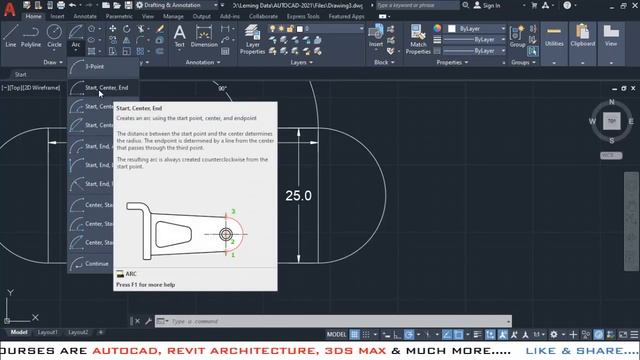The width and height of the screenshot is (640, 360).
Task: Switch to Layout1 tab
Action: point(48,332)
